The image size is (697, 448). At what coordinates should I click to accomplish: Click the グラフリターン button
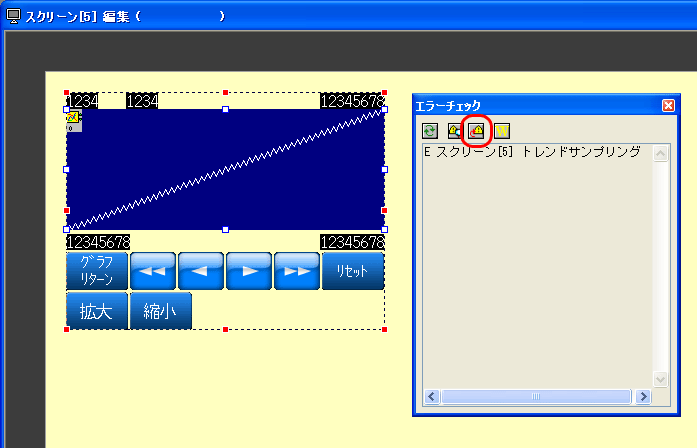click(x=96, y=271)
